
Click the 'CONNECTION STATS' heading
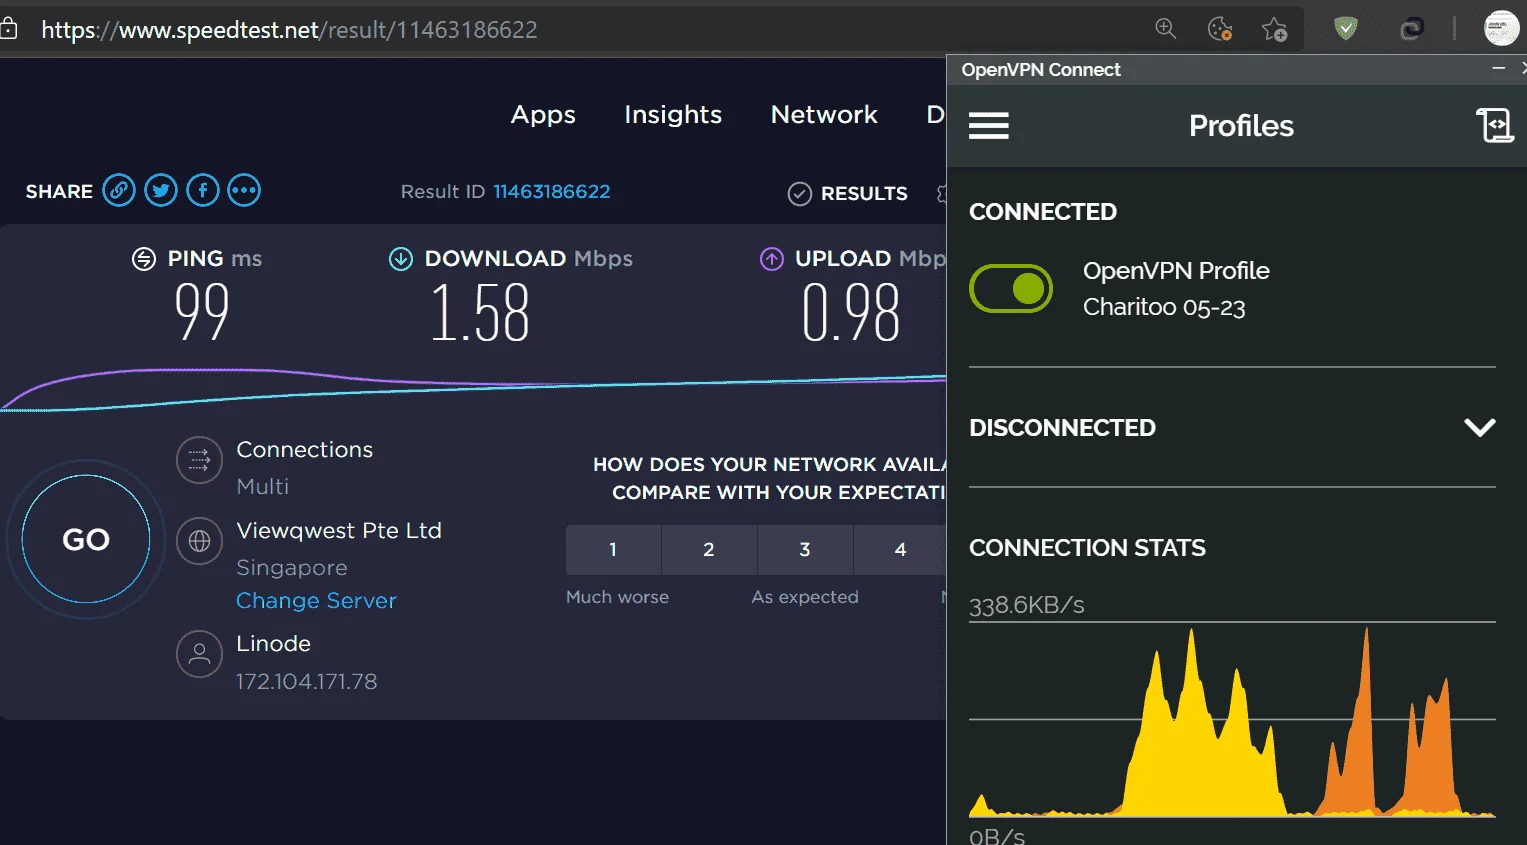(1087, 548)
